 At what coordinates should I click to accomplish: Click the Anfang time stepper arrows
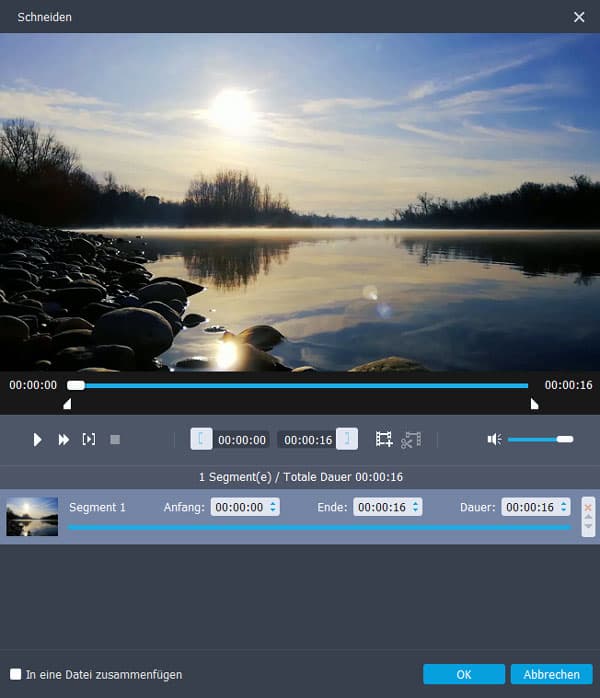click(273, 508)
